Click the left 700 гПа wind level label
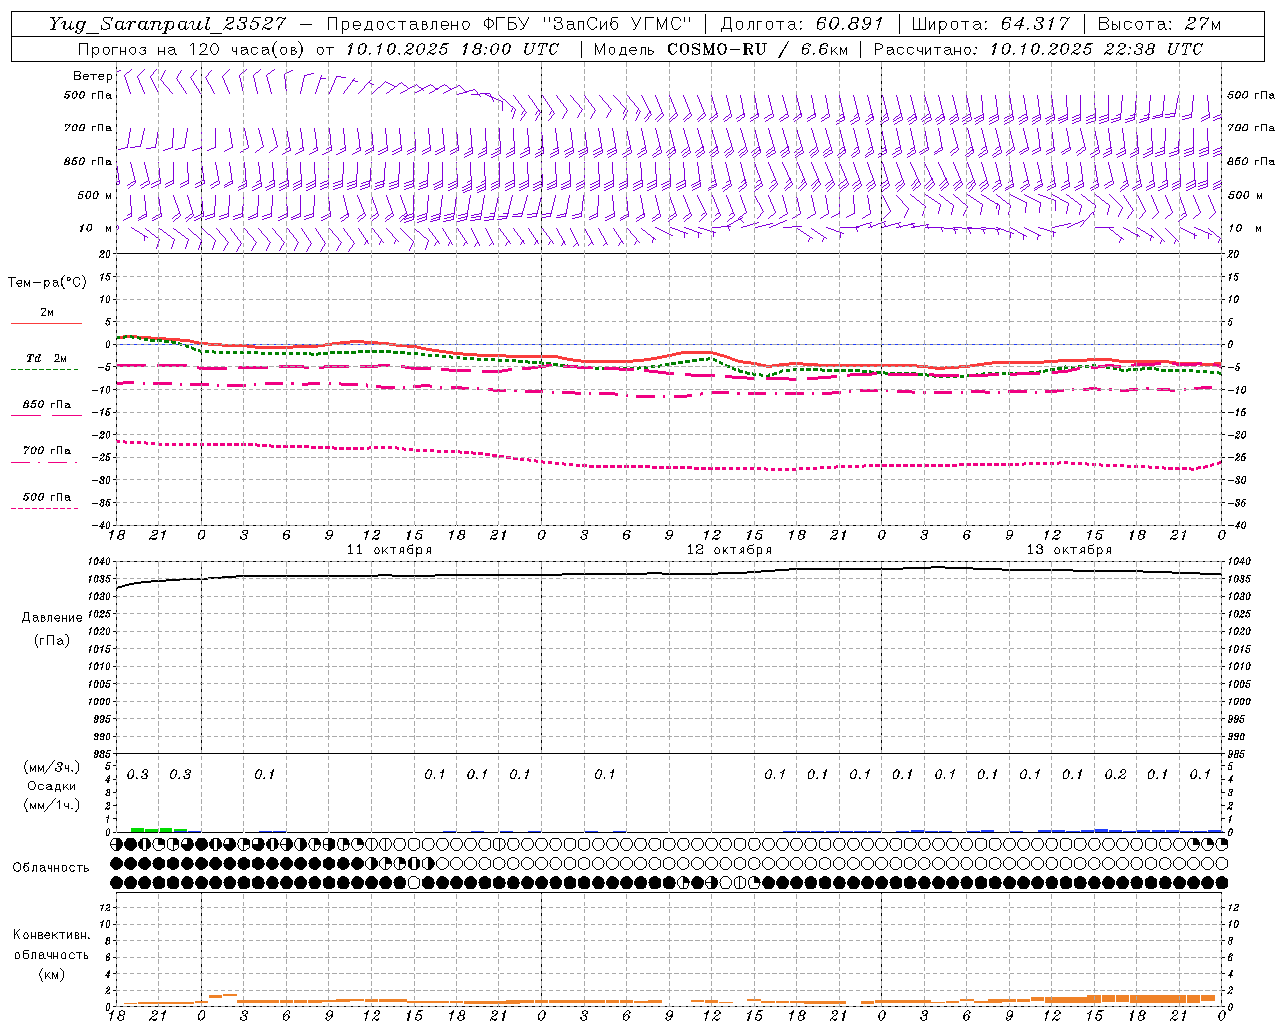The image size is (1280, 1024). point(88,128)
